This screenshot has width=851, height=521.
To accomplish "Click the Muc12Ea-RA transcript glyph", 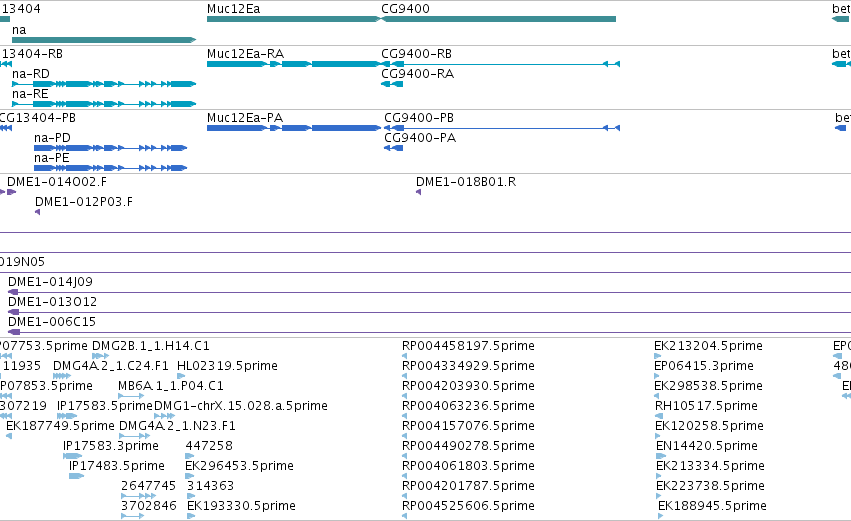I will (294, 64).
